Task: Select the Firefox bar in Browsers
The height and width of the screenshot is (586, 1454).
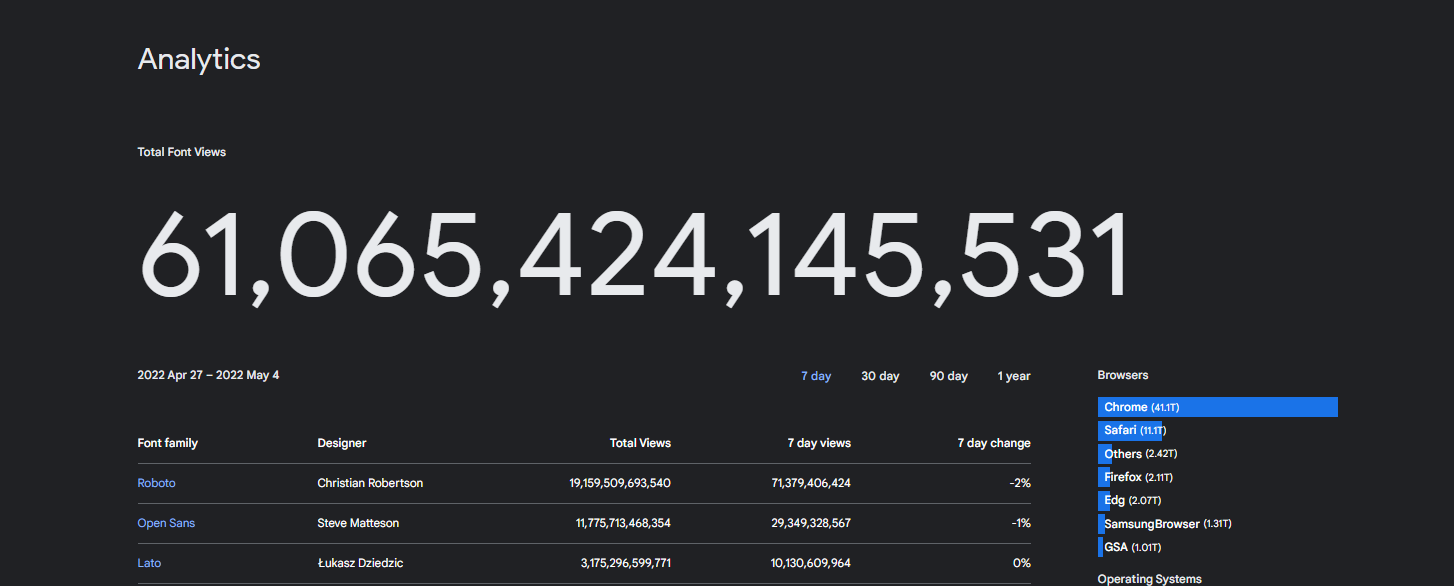Action: coord(1105,477)
